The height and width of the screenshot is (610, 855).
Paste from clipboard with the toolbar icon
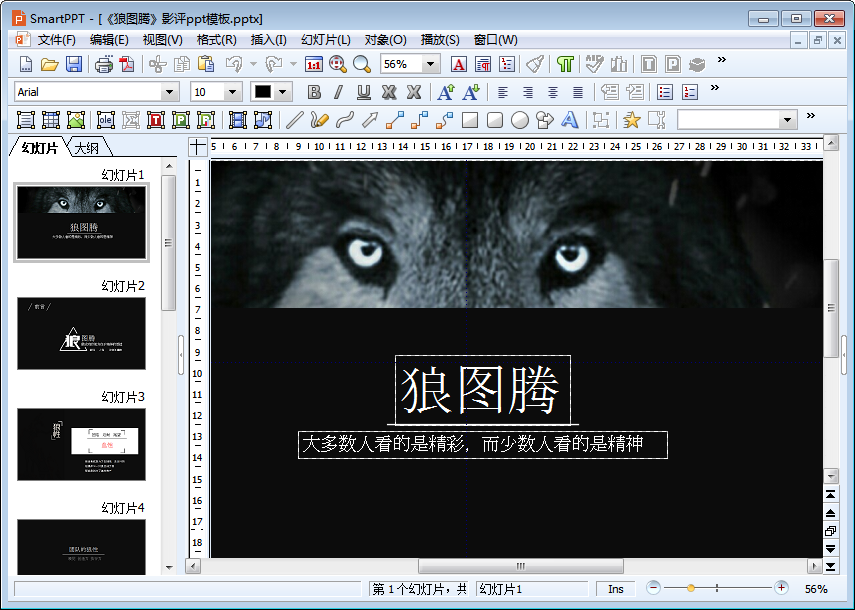pos(206,64)
